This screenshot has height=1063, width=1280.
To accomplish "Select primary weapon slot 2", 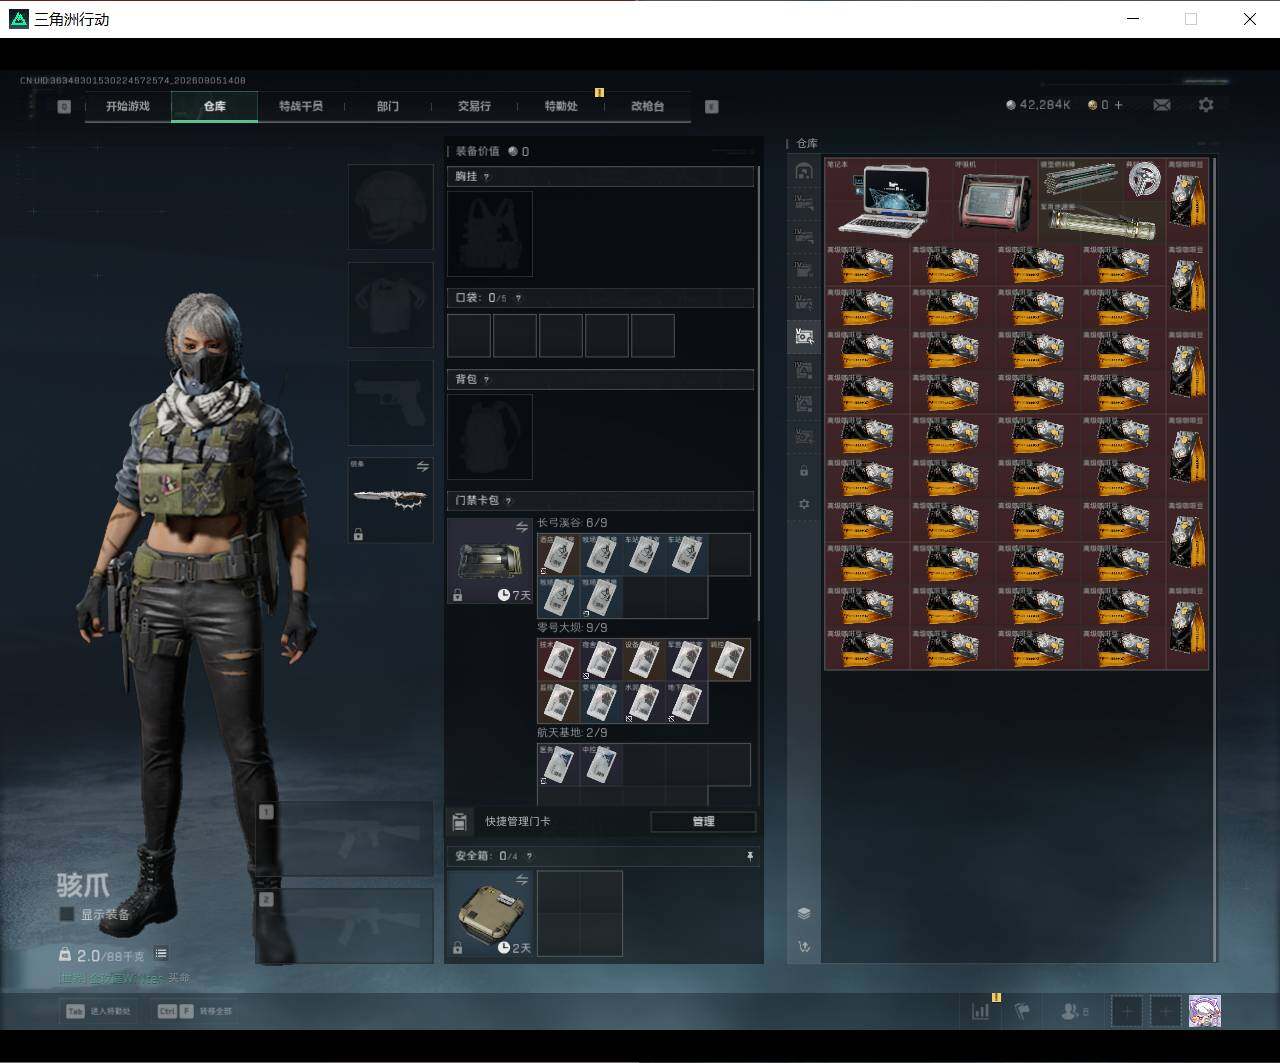I will tap(344, 926).
